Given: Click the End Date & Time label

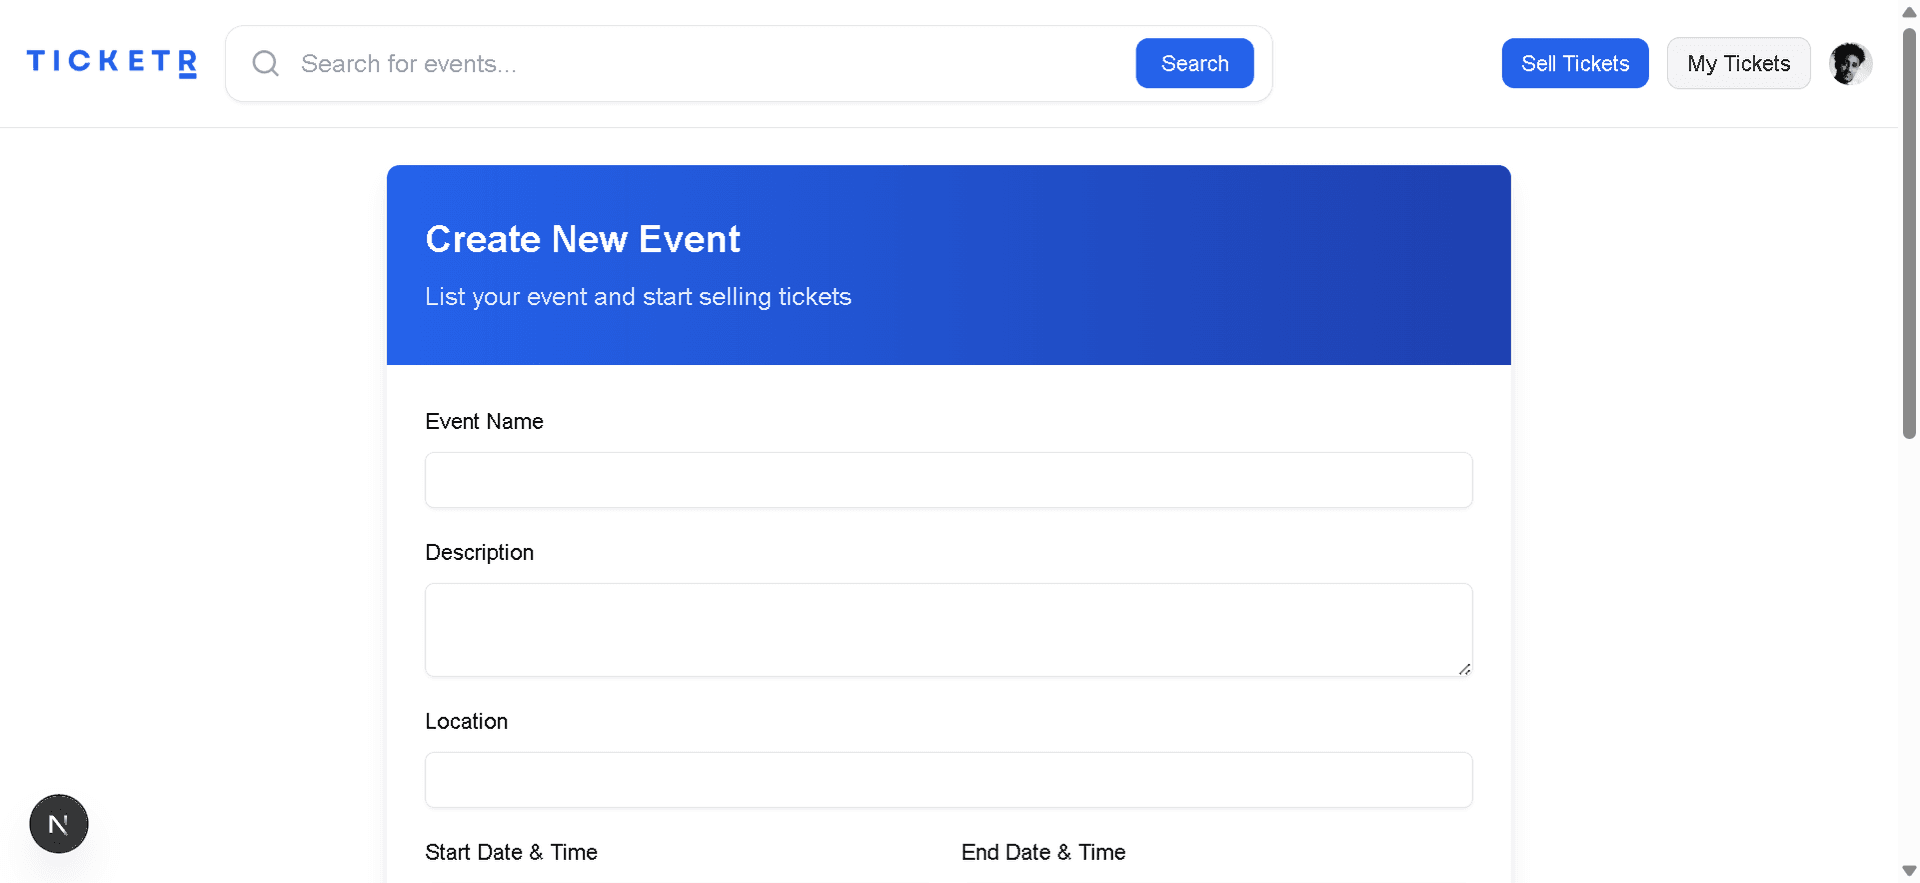Looking at the screenshot, I should pos(1043,853).
